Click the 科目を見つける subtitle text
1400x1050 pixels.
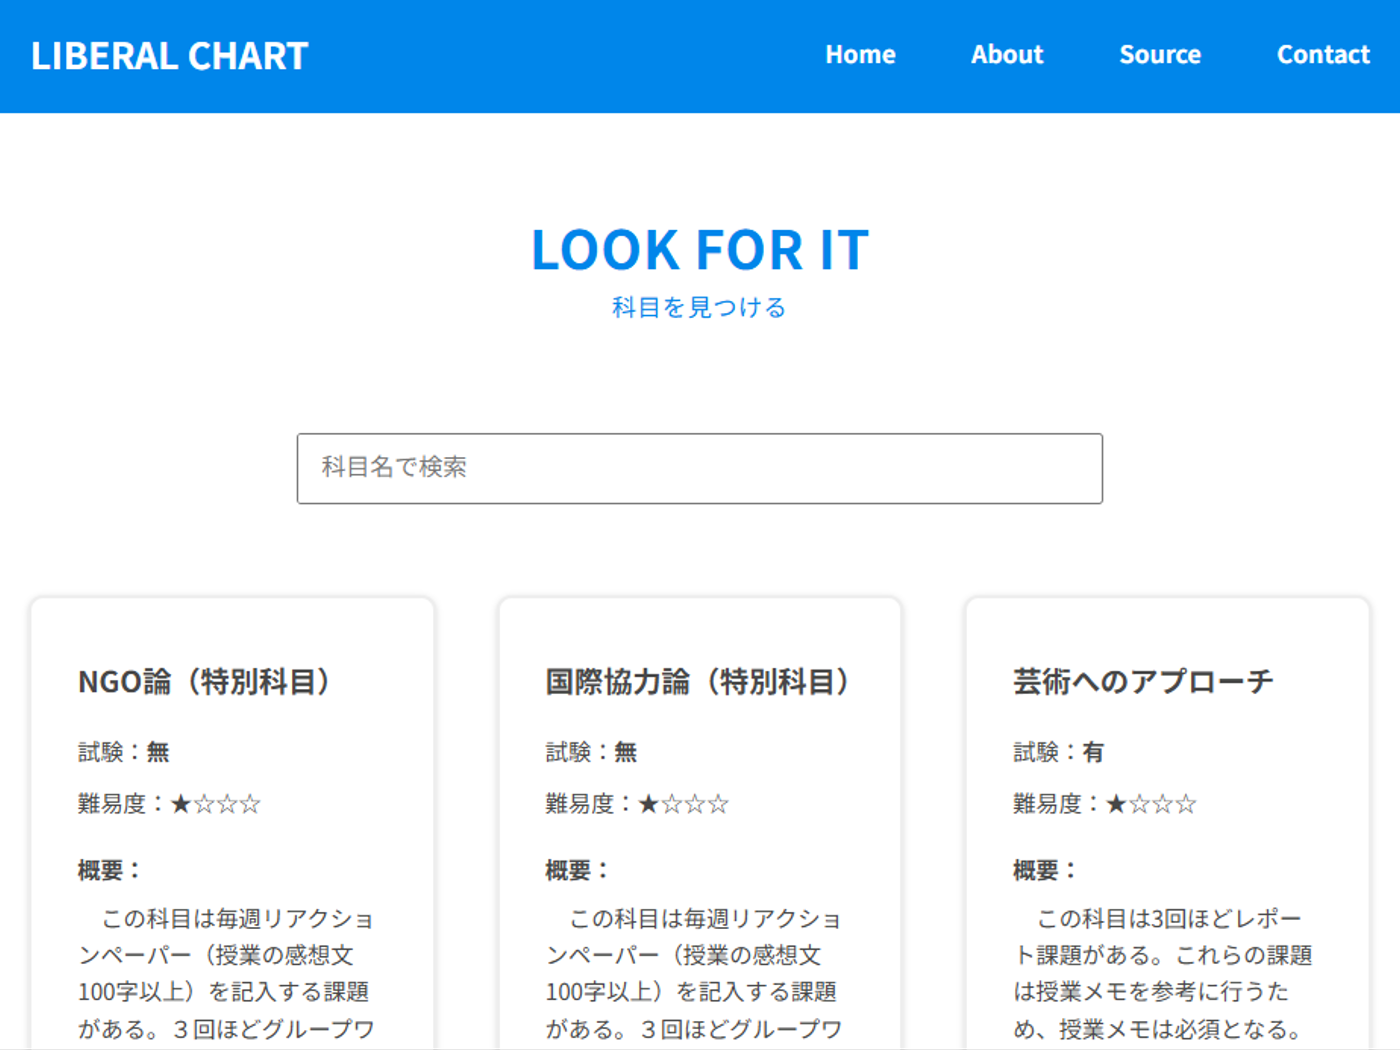pos(699,307)
